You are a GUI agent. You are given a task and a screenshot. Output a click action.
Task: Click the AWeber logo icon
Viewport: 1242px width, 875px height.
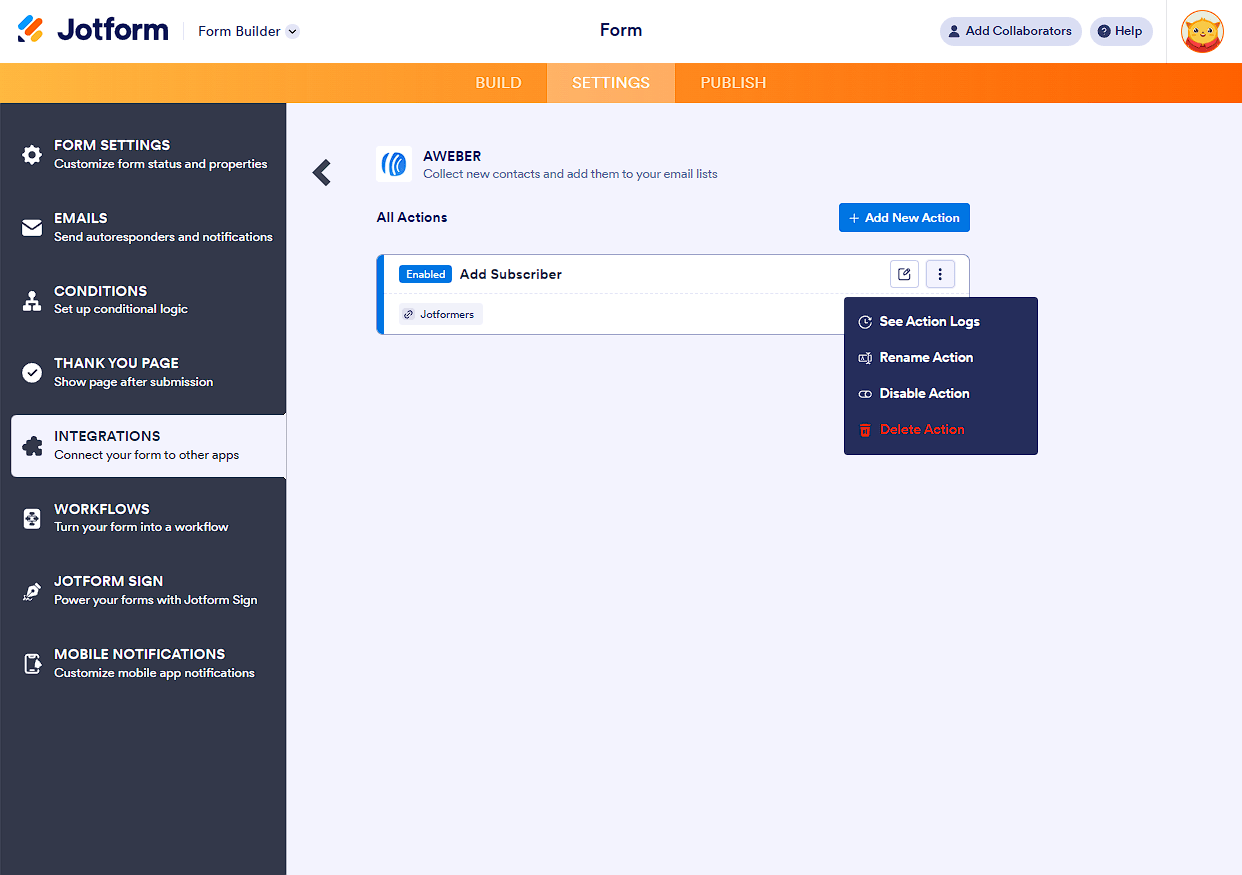coord(394,164)
